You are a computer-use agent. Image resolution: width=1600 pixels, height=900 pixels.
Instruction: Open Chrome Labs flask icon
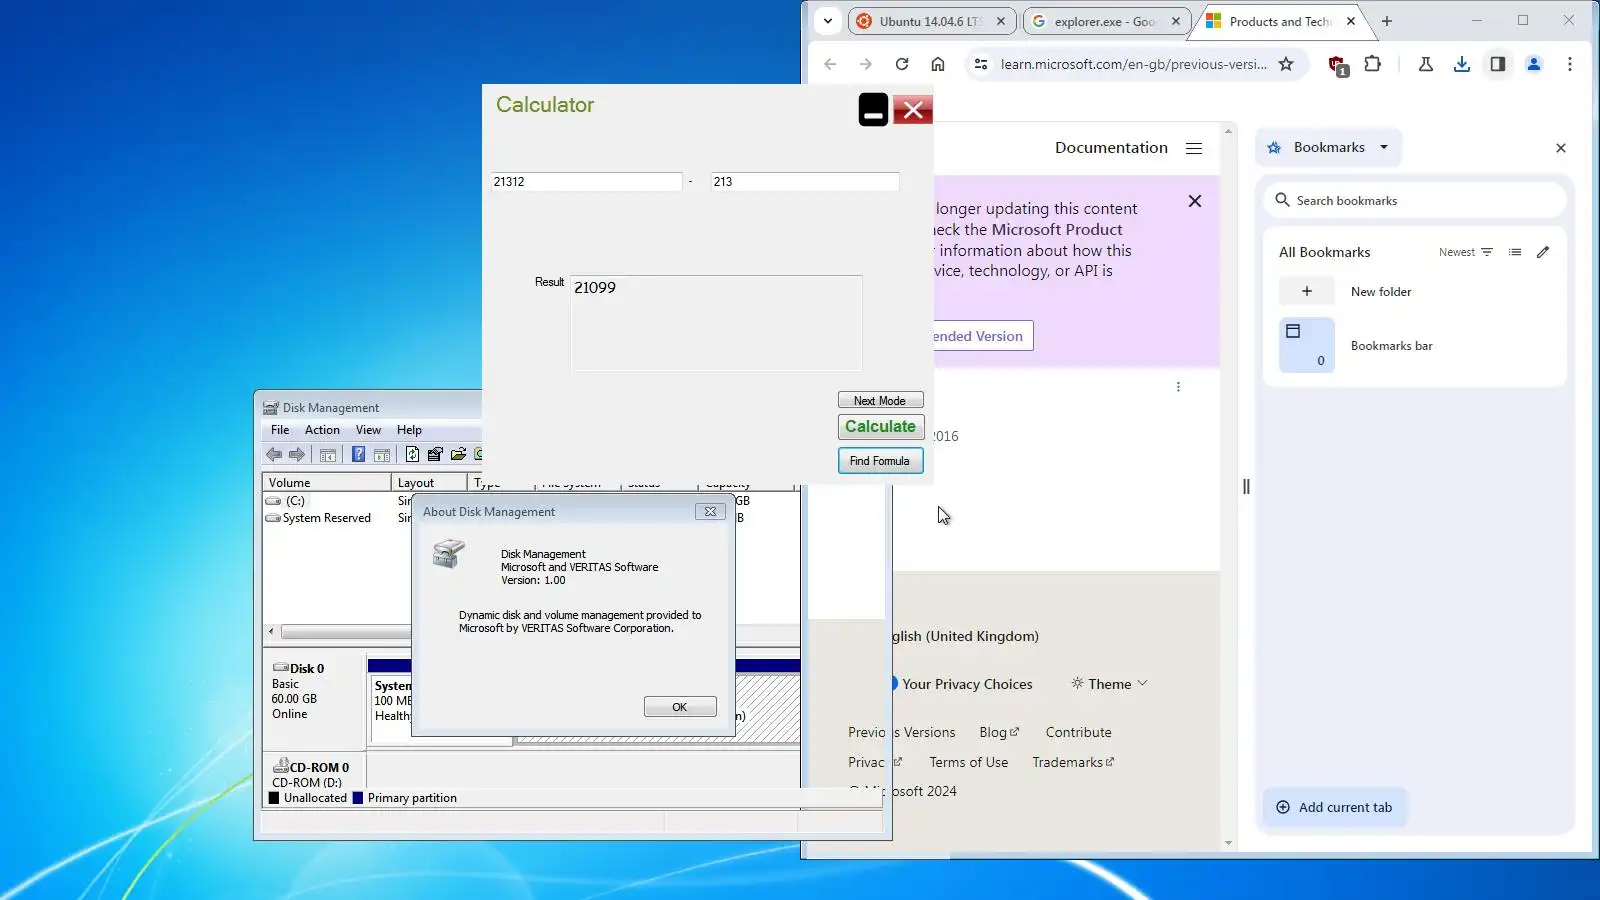click(1426, 64)
